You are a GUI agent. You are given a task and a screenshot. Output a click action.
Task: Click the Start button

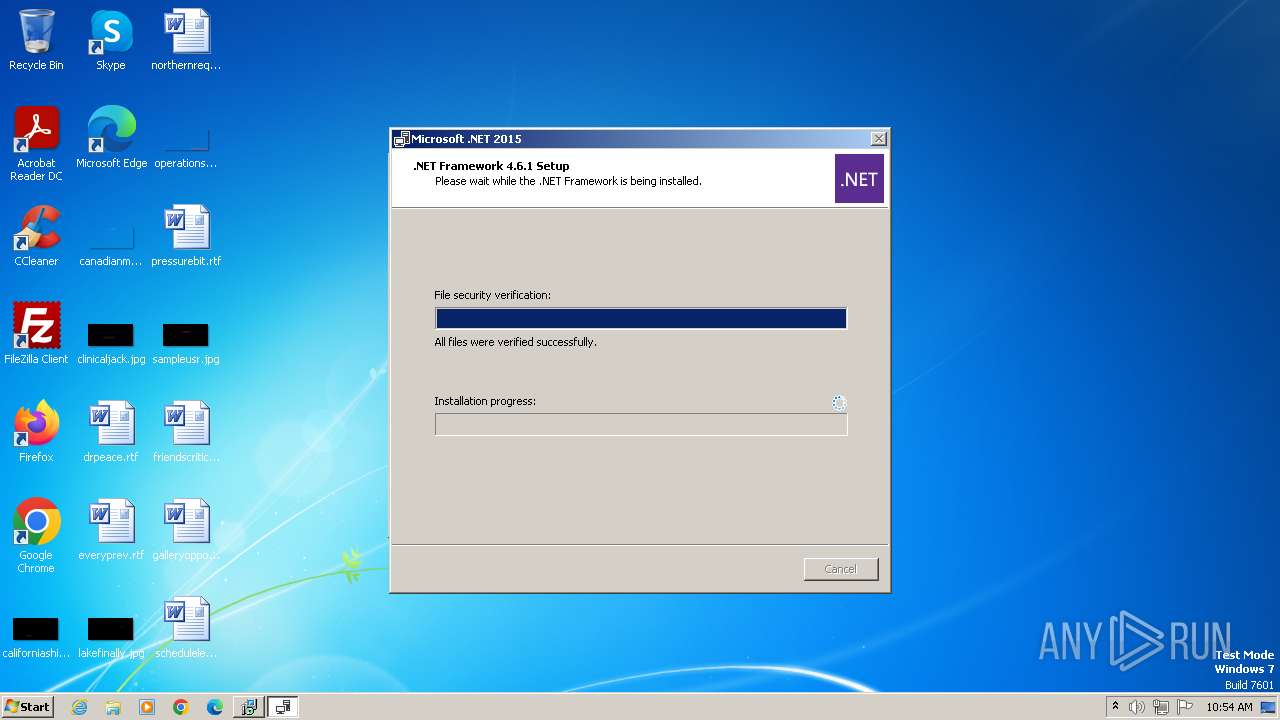(27, 706)
